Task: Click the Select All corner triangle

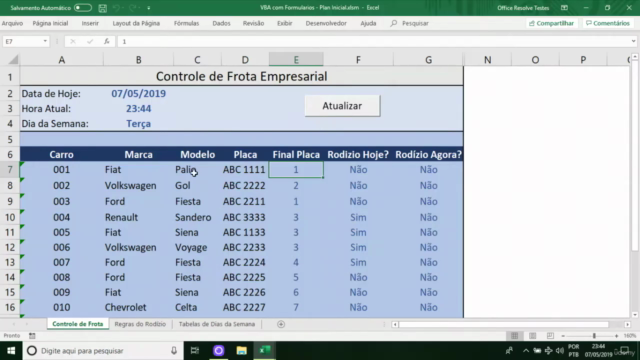Action: click(13, 60)
